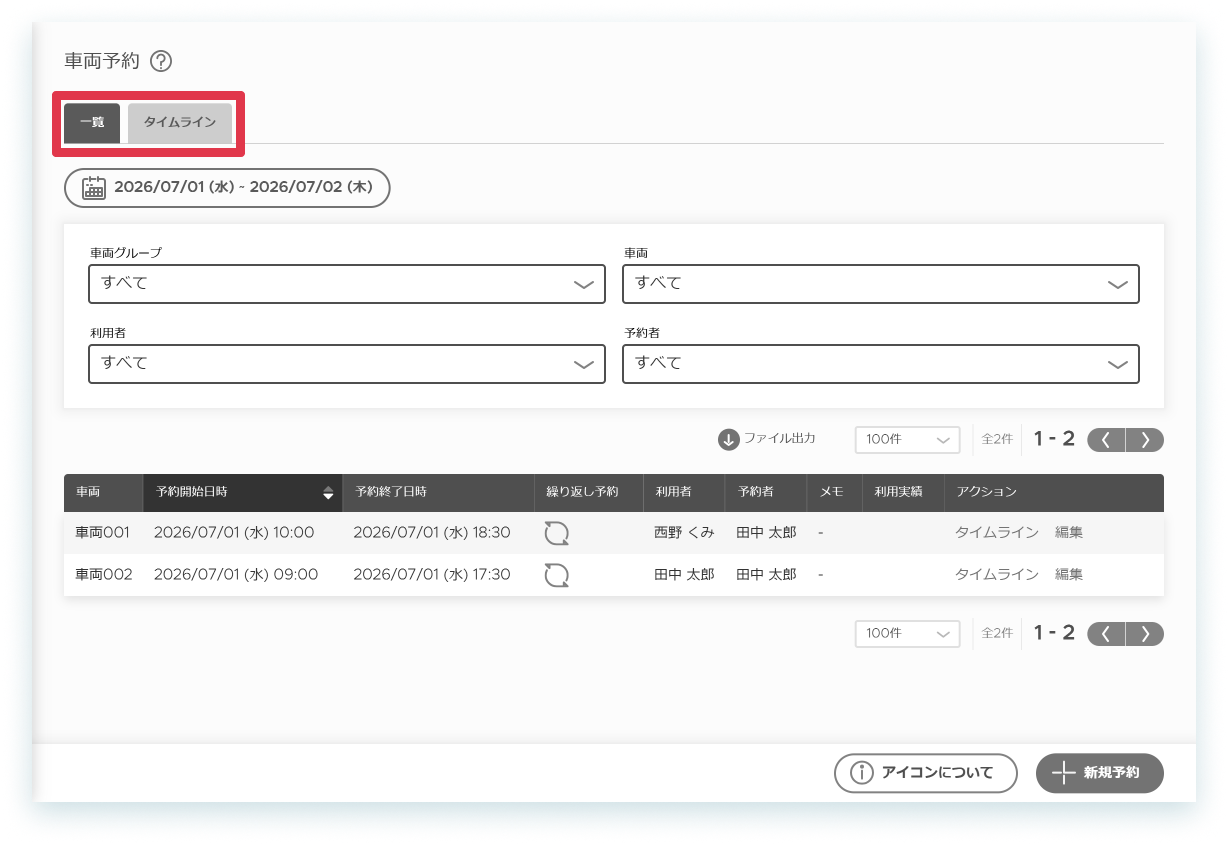Click the ファイル出力 download button
This screenshot has width=1228, height=844.
click(x=767, y=439)
